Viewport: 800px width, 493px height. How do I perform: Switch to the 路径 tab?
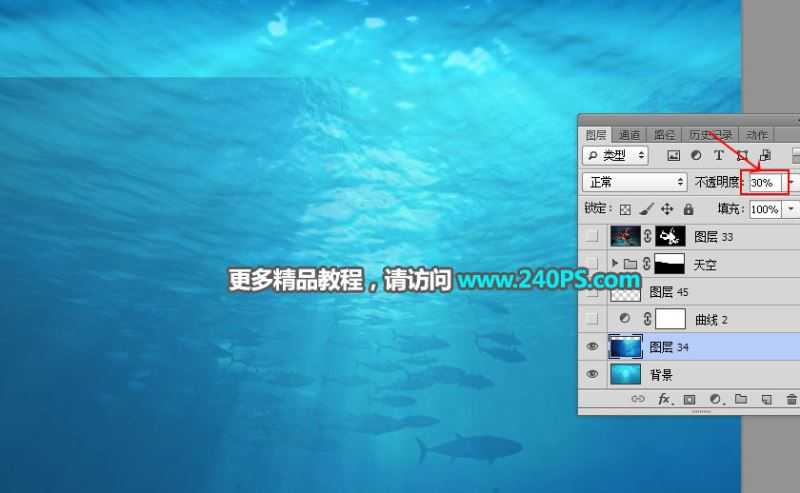[664, 135]
